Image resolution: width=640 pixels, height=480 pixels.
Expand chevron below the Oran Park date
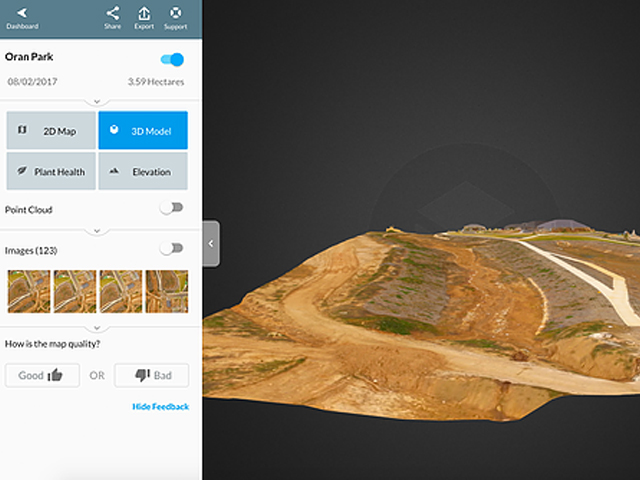[x=96, y=101]
